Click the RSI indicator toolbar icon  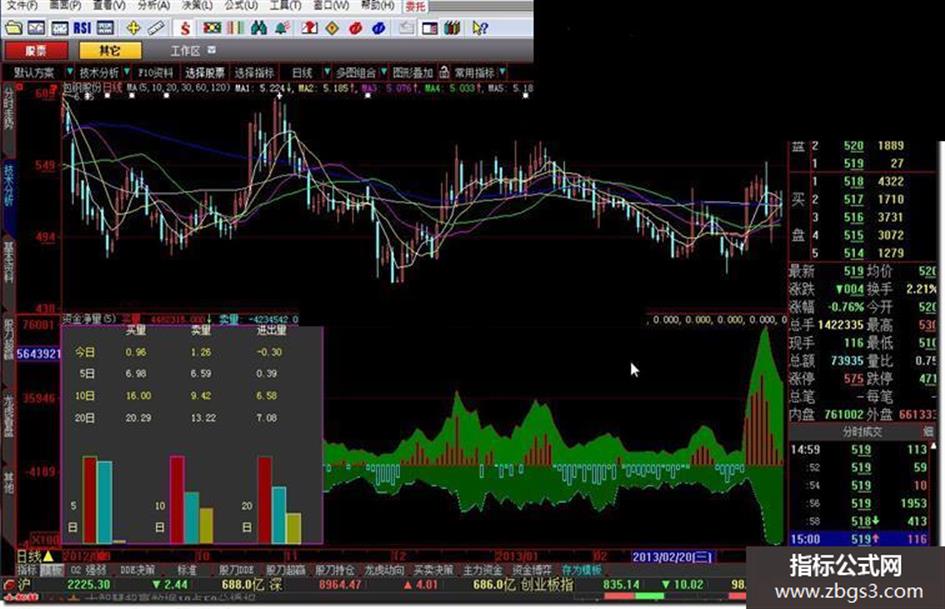pyautogui.click(x=82, y=28)
